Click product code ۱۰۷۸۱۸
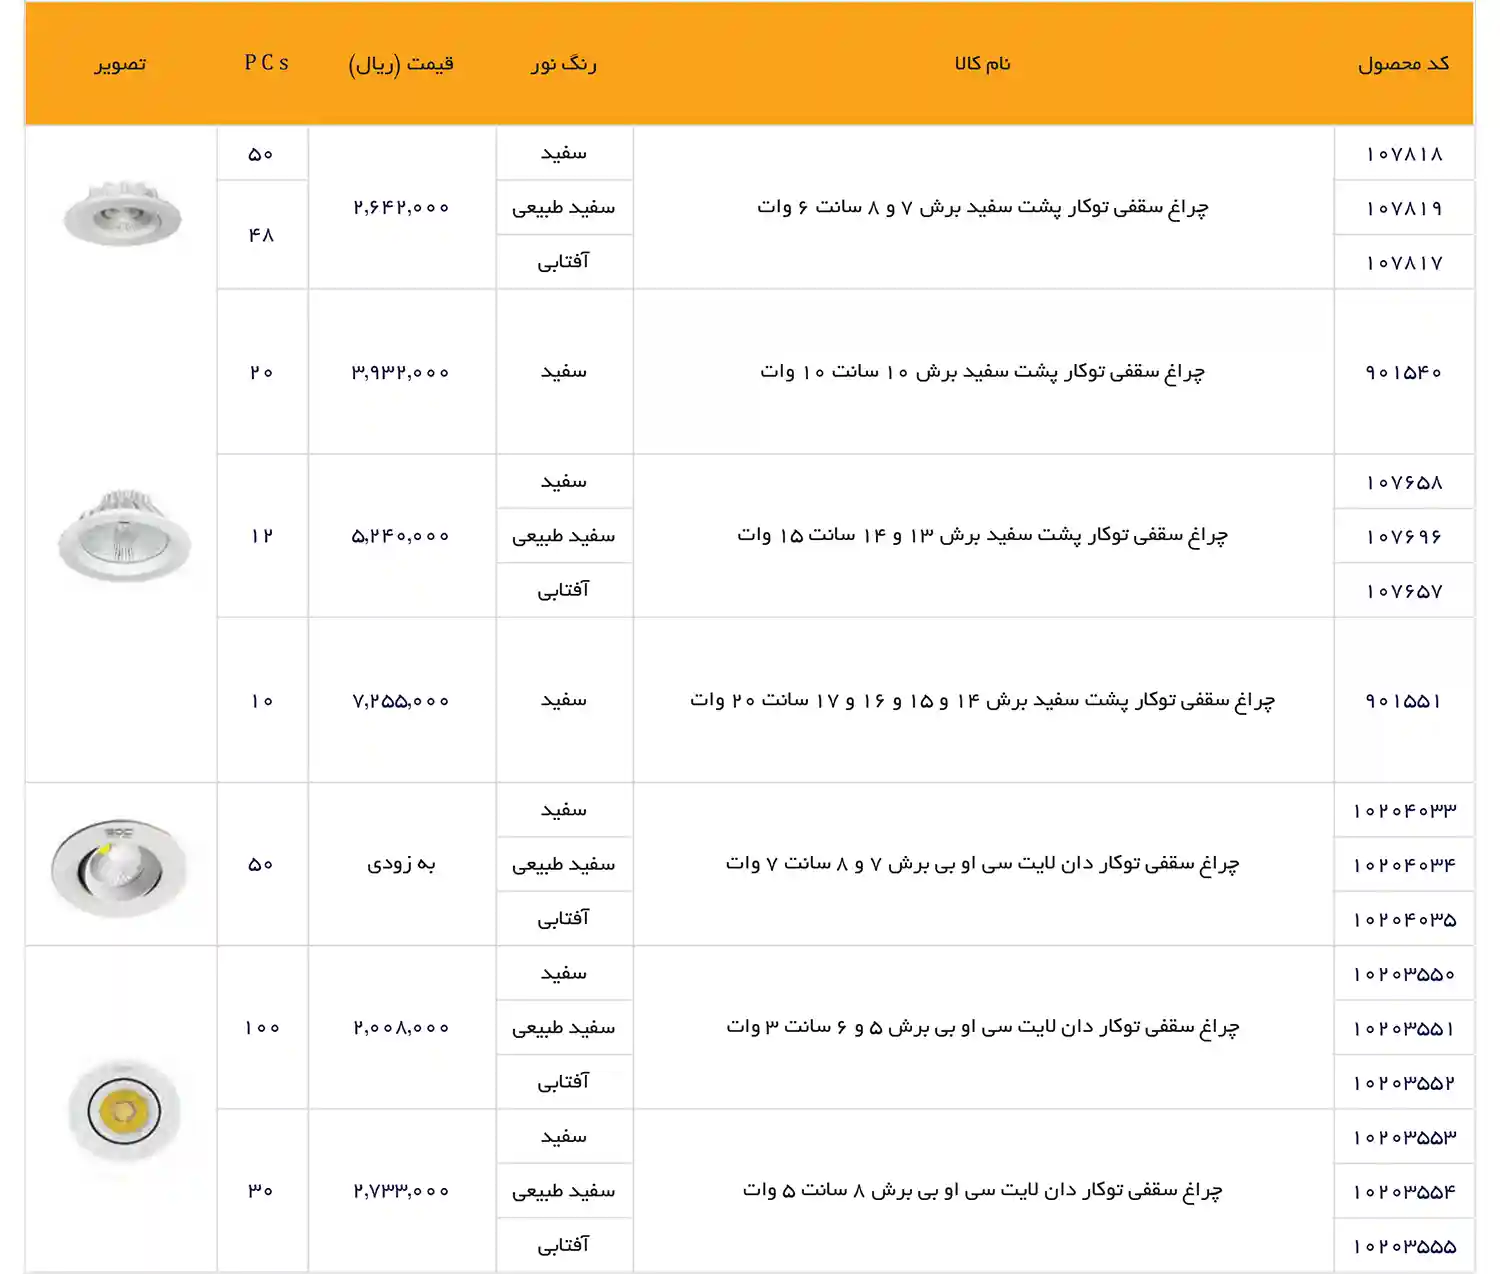 tap(1404, 153)
